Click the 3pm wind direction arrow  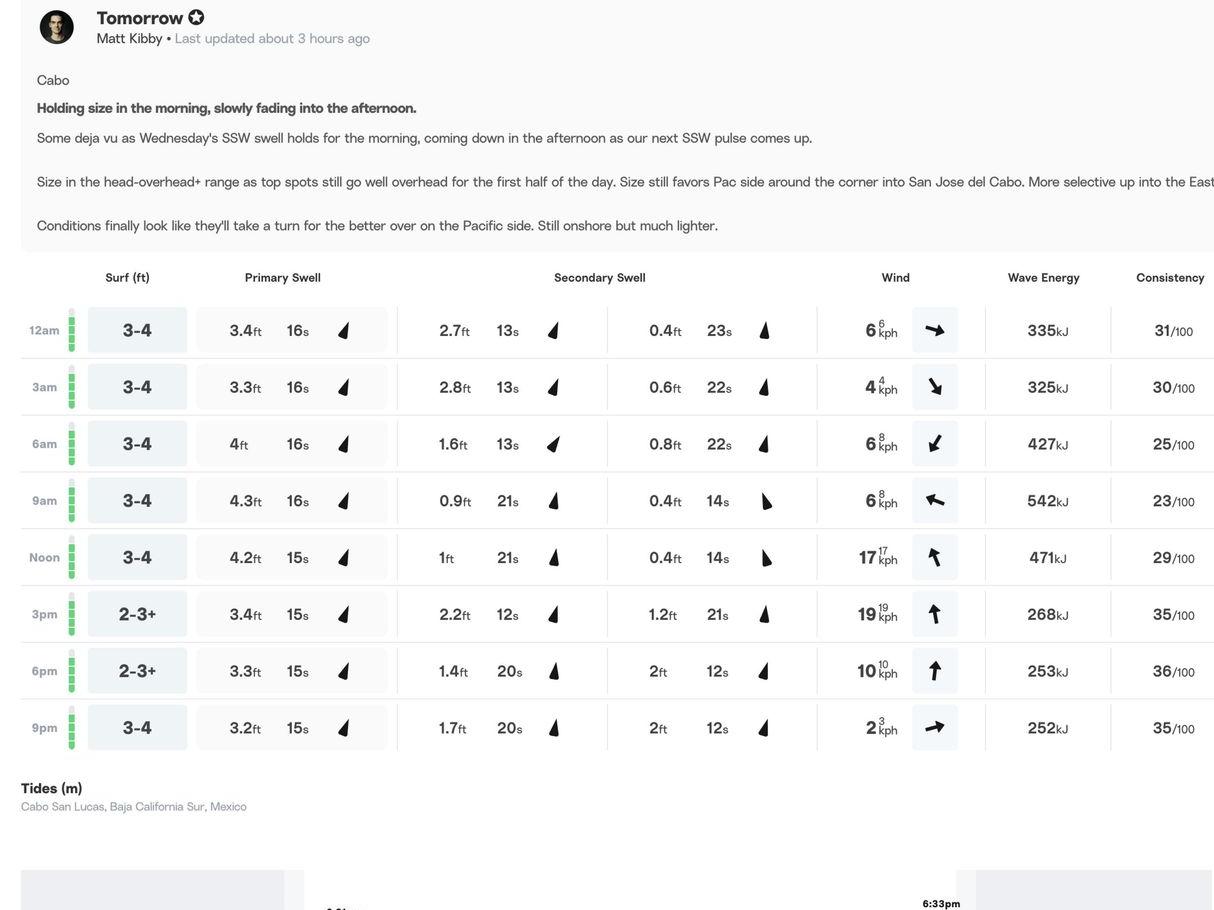935,614
